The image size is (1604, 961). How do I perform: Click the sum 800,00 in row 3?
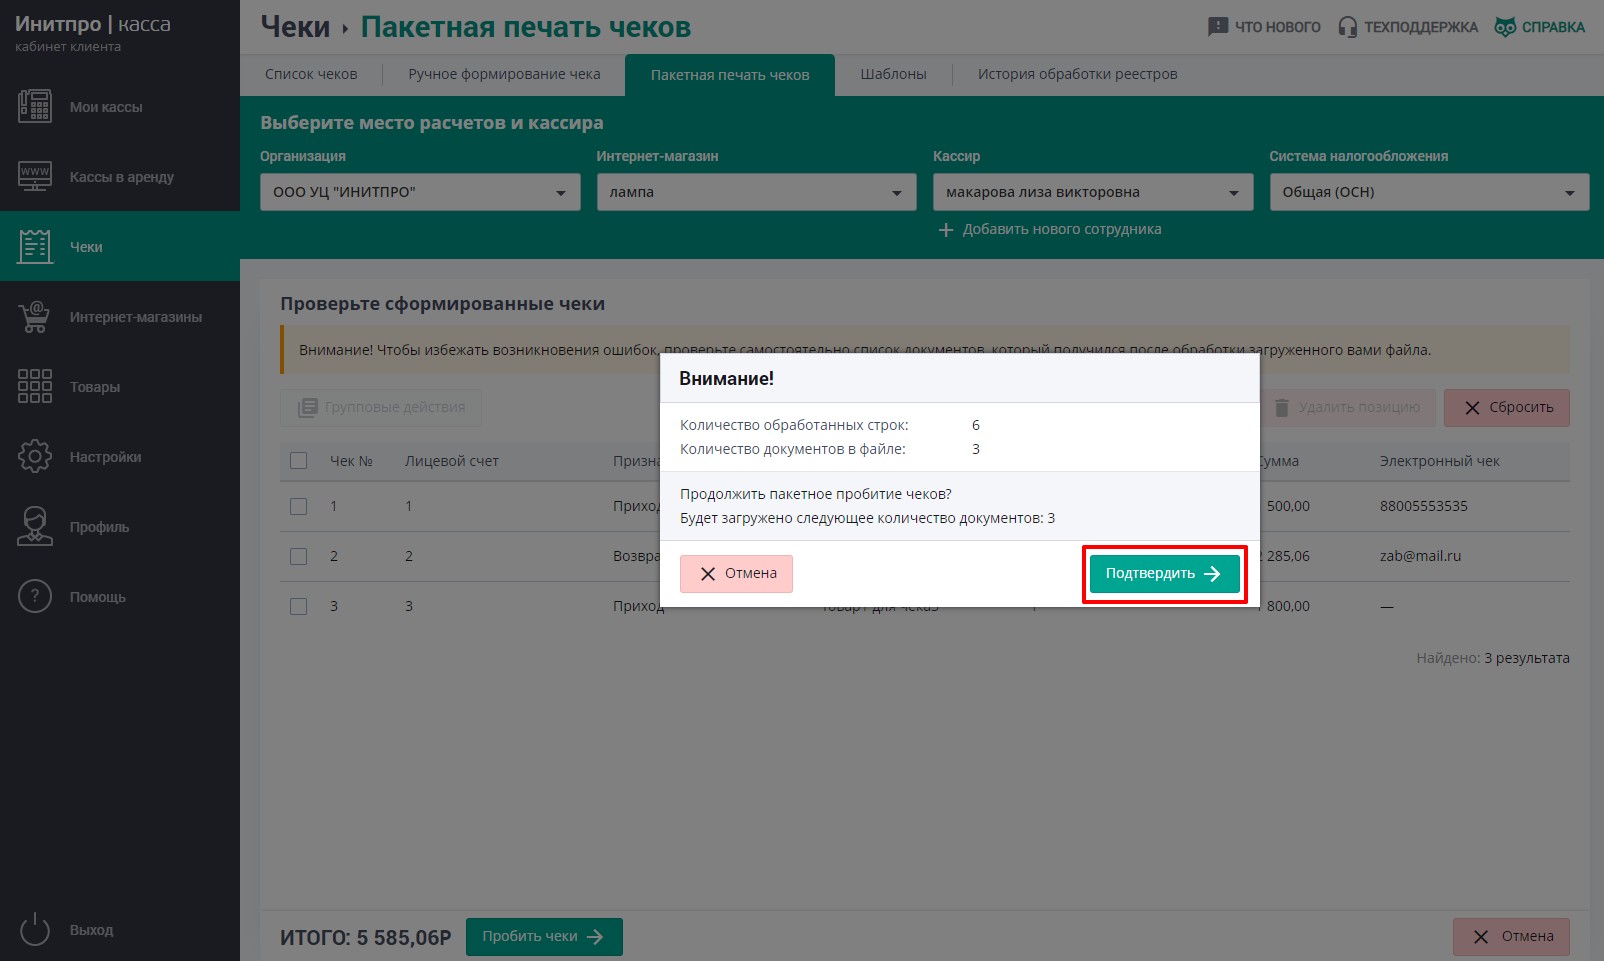(1288, 606)
